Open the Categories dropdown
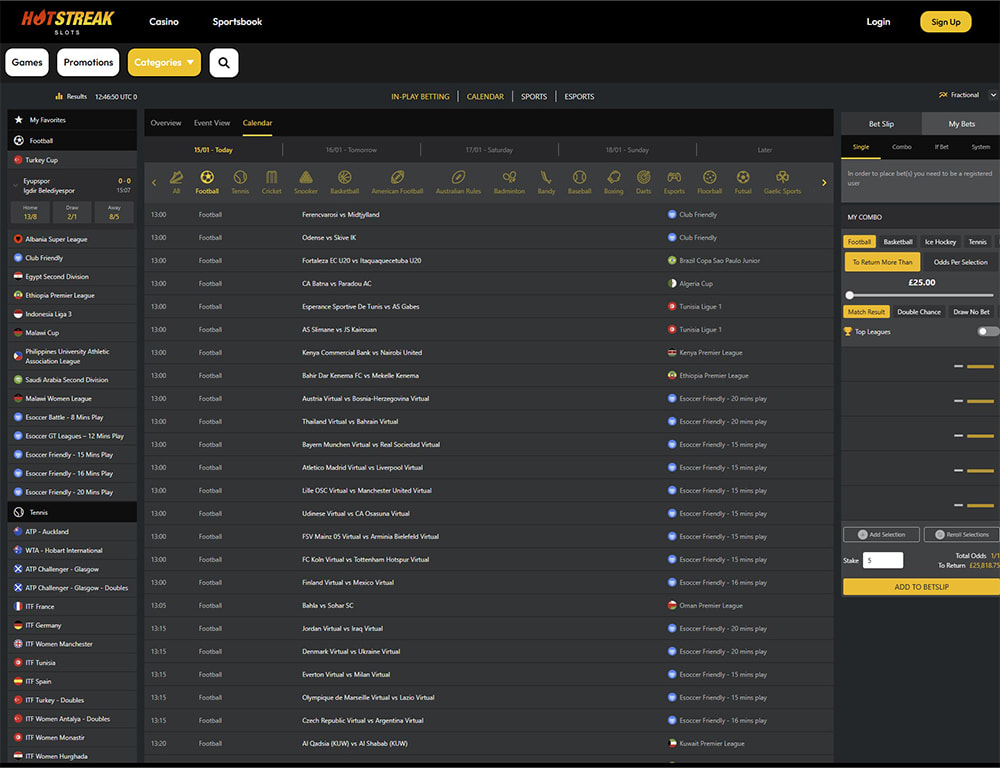1000x768 pixels. coord(164,62)
